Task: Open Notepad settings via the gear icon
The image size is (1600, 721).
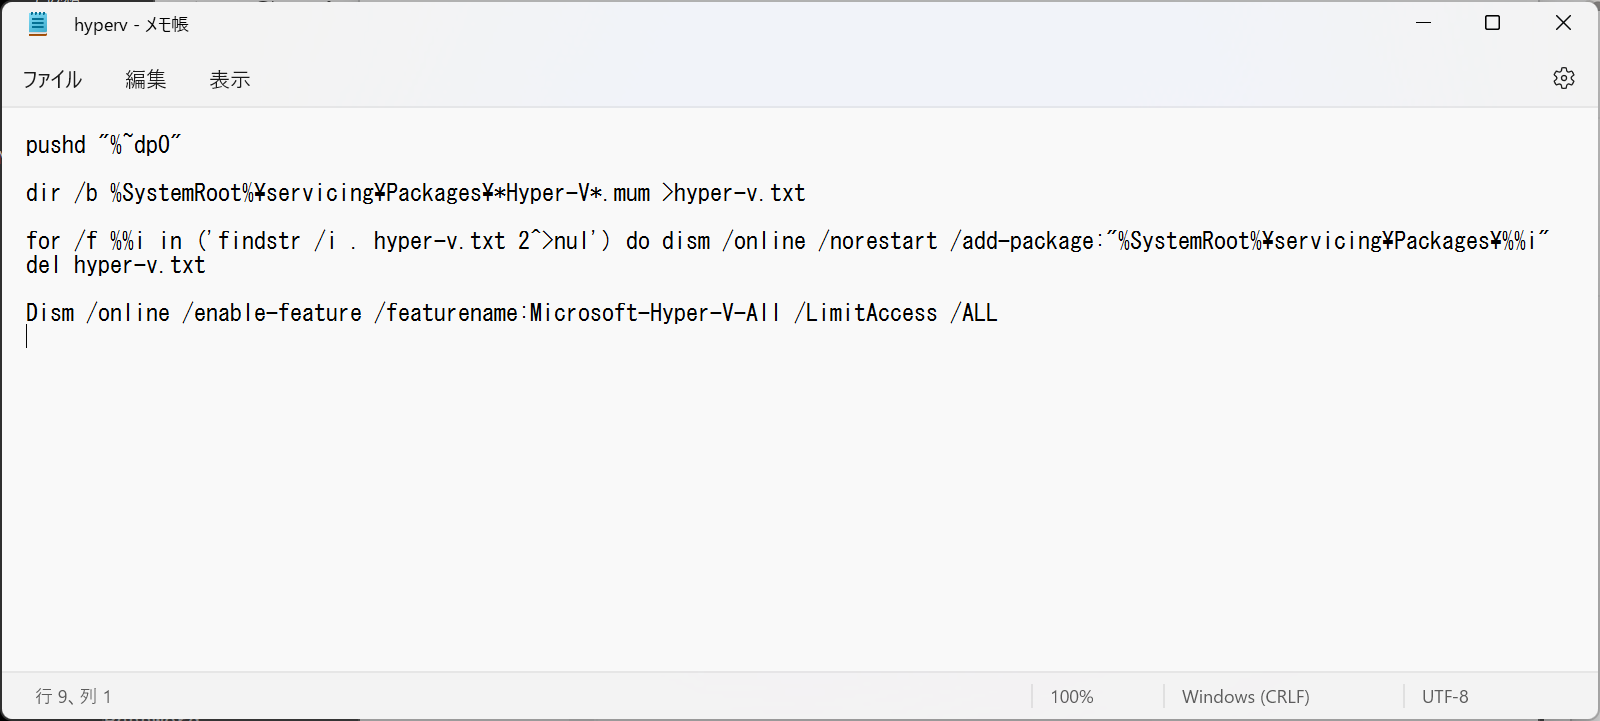Action: pyautogui.click(x=1563, y=78)
